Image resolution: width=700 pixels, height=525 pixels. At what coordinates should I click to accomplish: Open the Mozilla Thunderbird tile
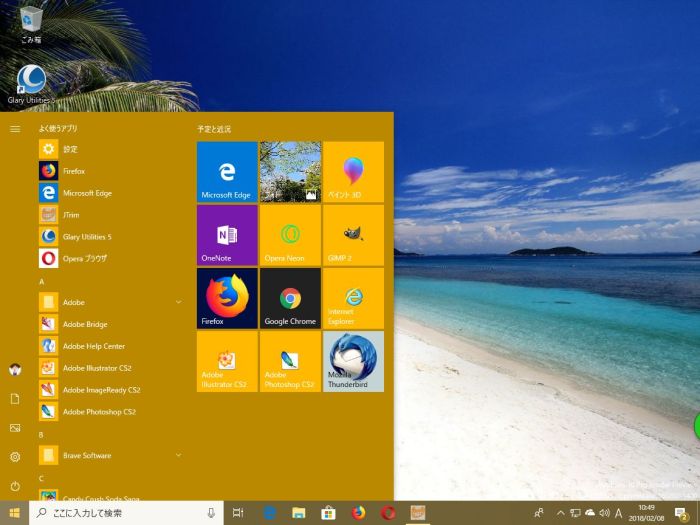[x=353, y=361]
